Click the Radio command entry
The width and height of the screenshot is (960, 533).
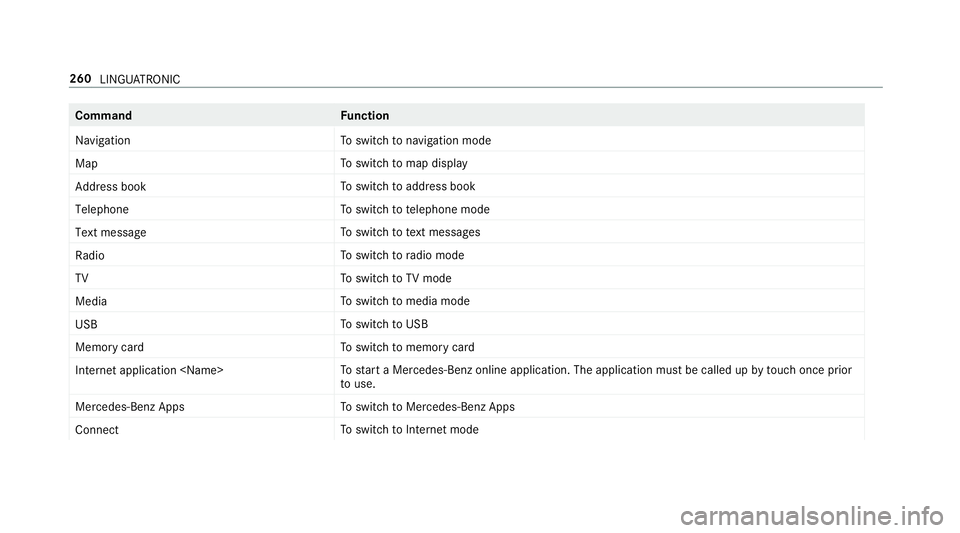[x=90, y=255]
